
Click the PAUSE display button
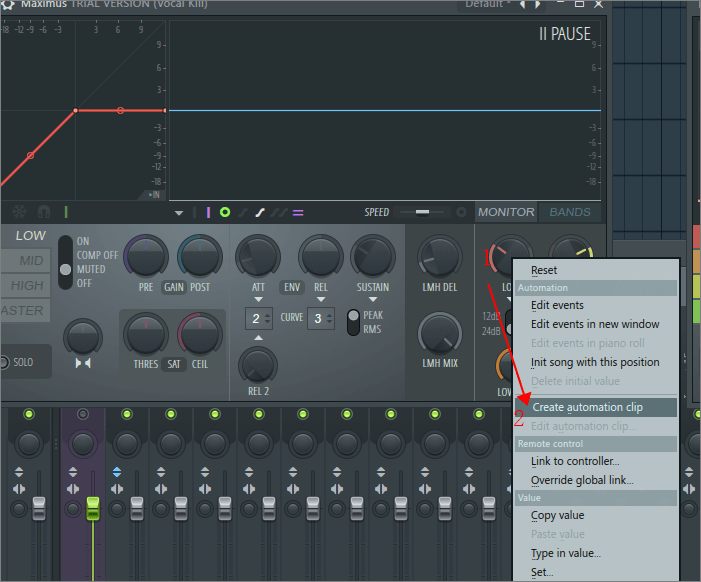[565, 34]
